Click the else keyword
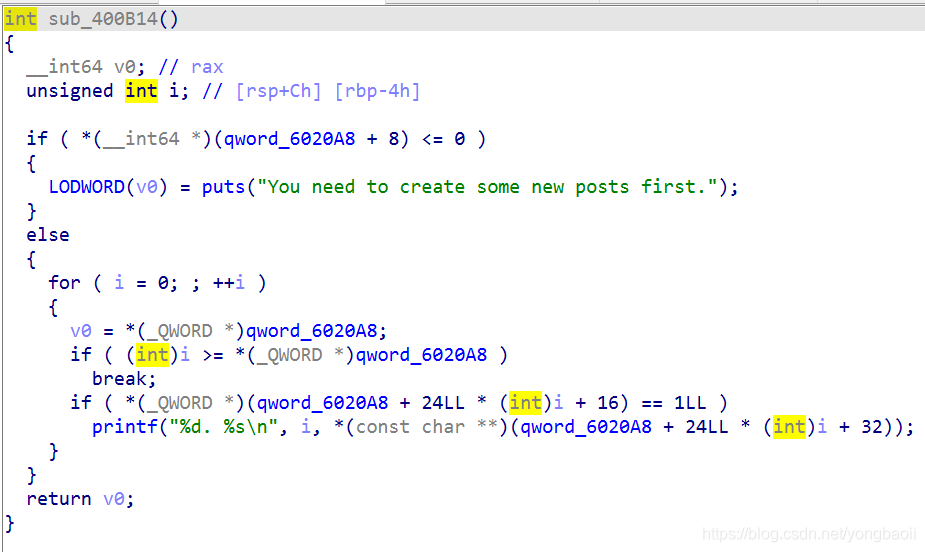This screenshot has height=552, width=925. [x=48, y=235]
